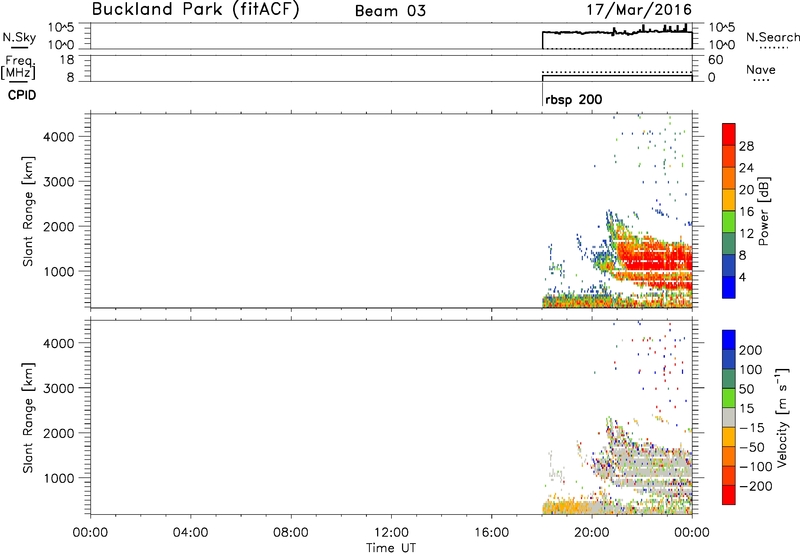The height and width of the screenshot is (554, 800).
Task: Click the 'Nave' legend label
Action: pos(761,69)
